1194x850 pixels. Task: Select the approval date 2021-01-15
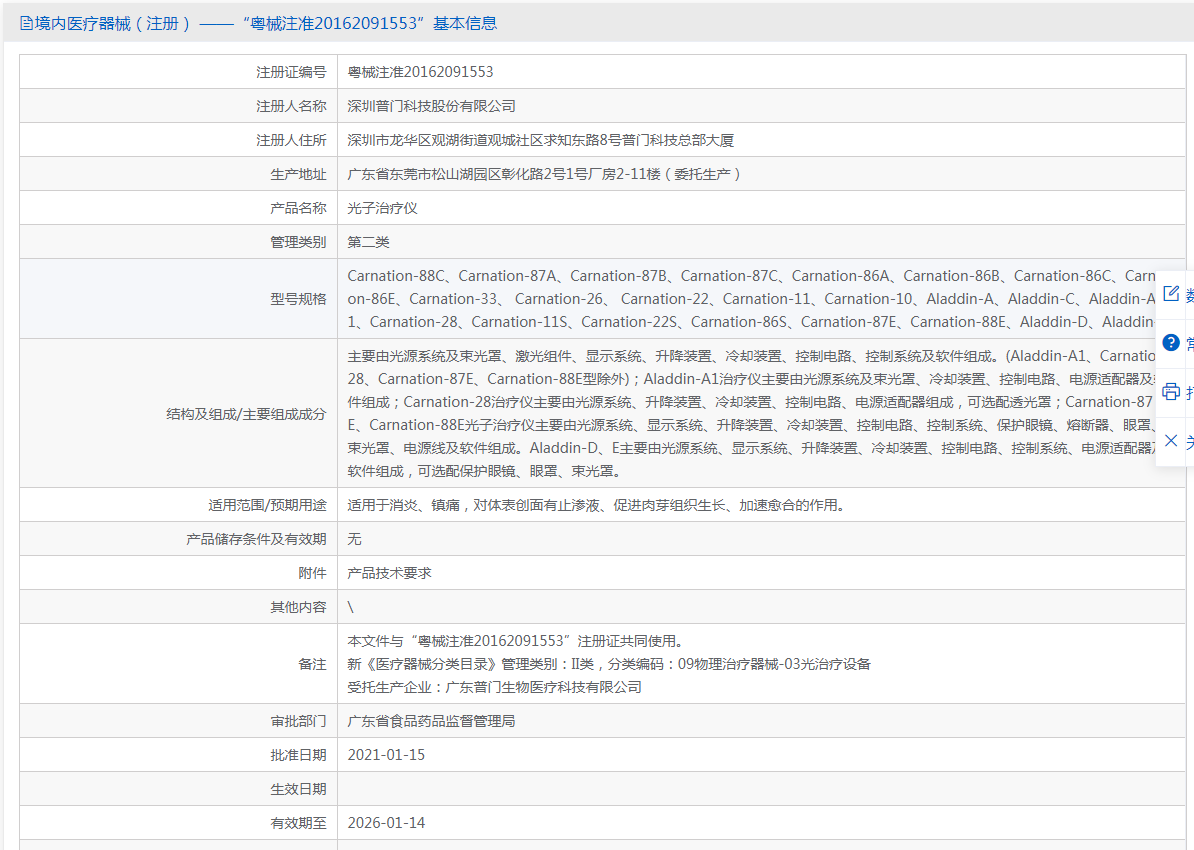386,756
